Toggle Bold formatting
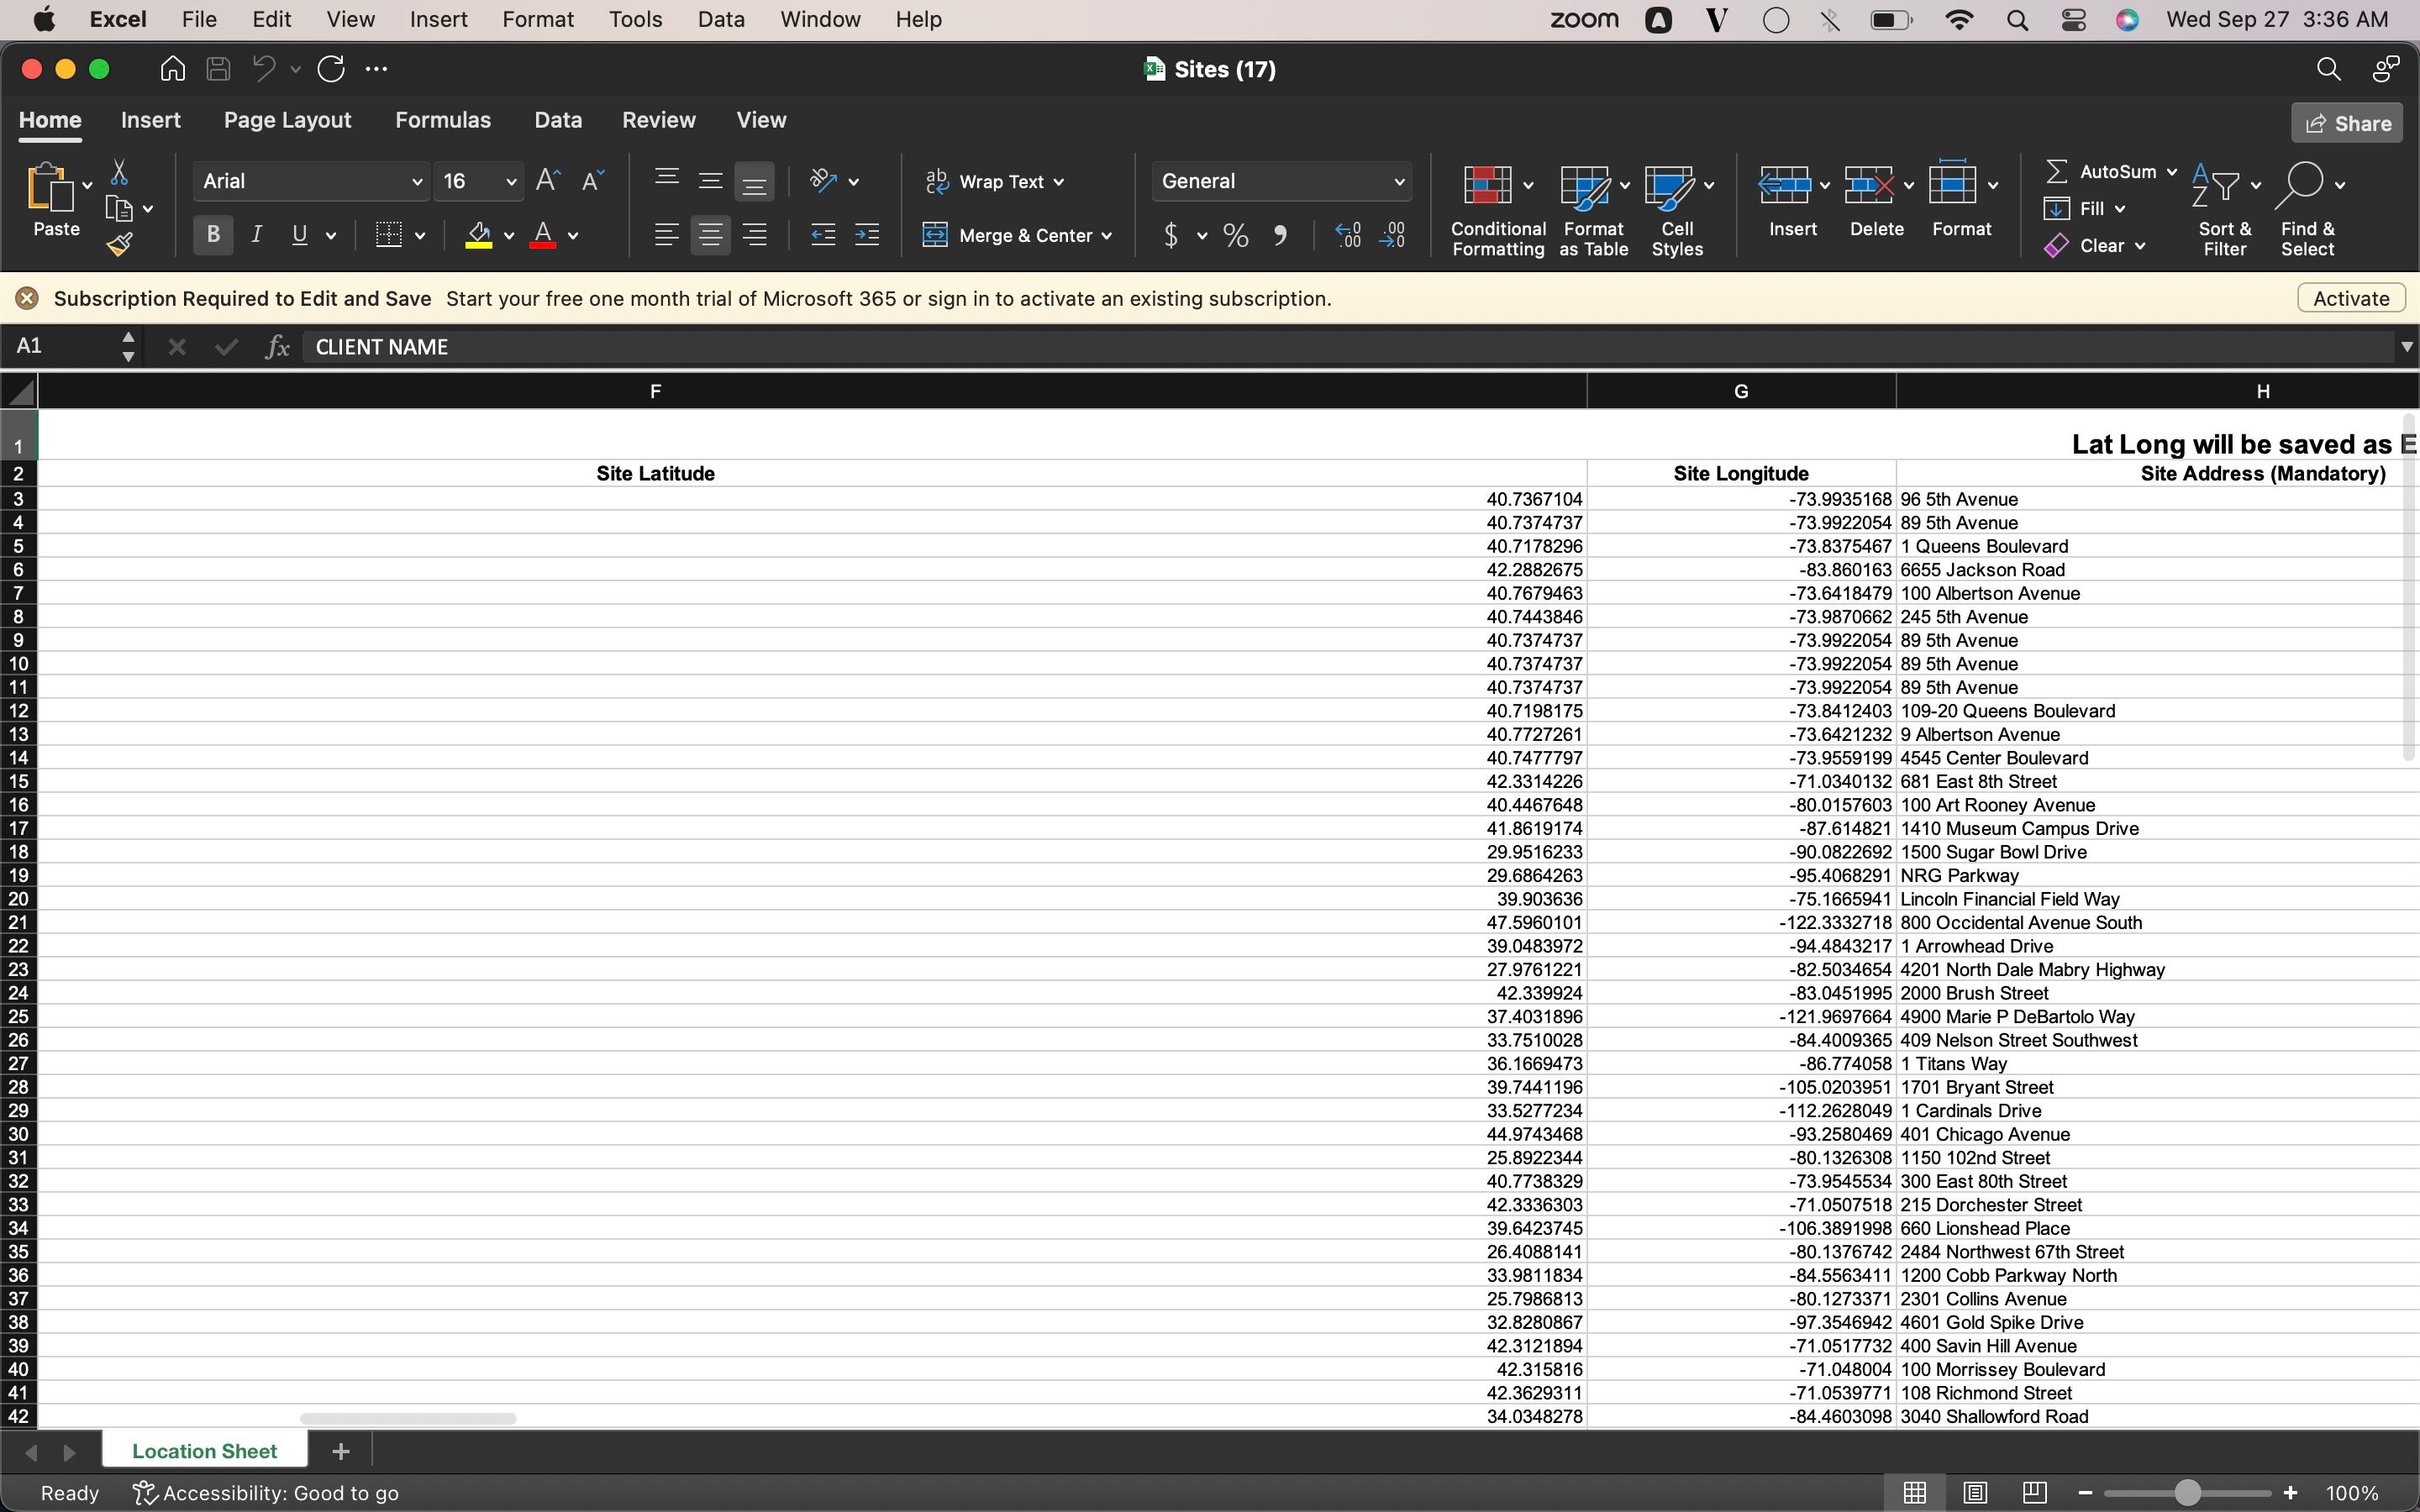The image size is (2420, 1512). (x=213, y=235)
